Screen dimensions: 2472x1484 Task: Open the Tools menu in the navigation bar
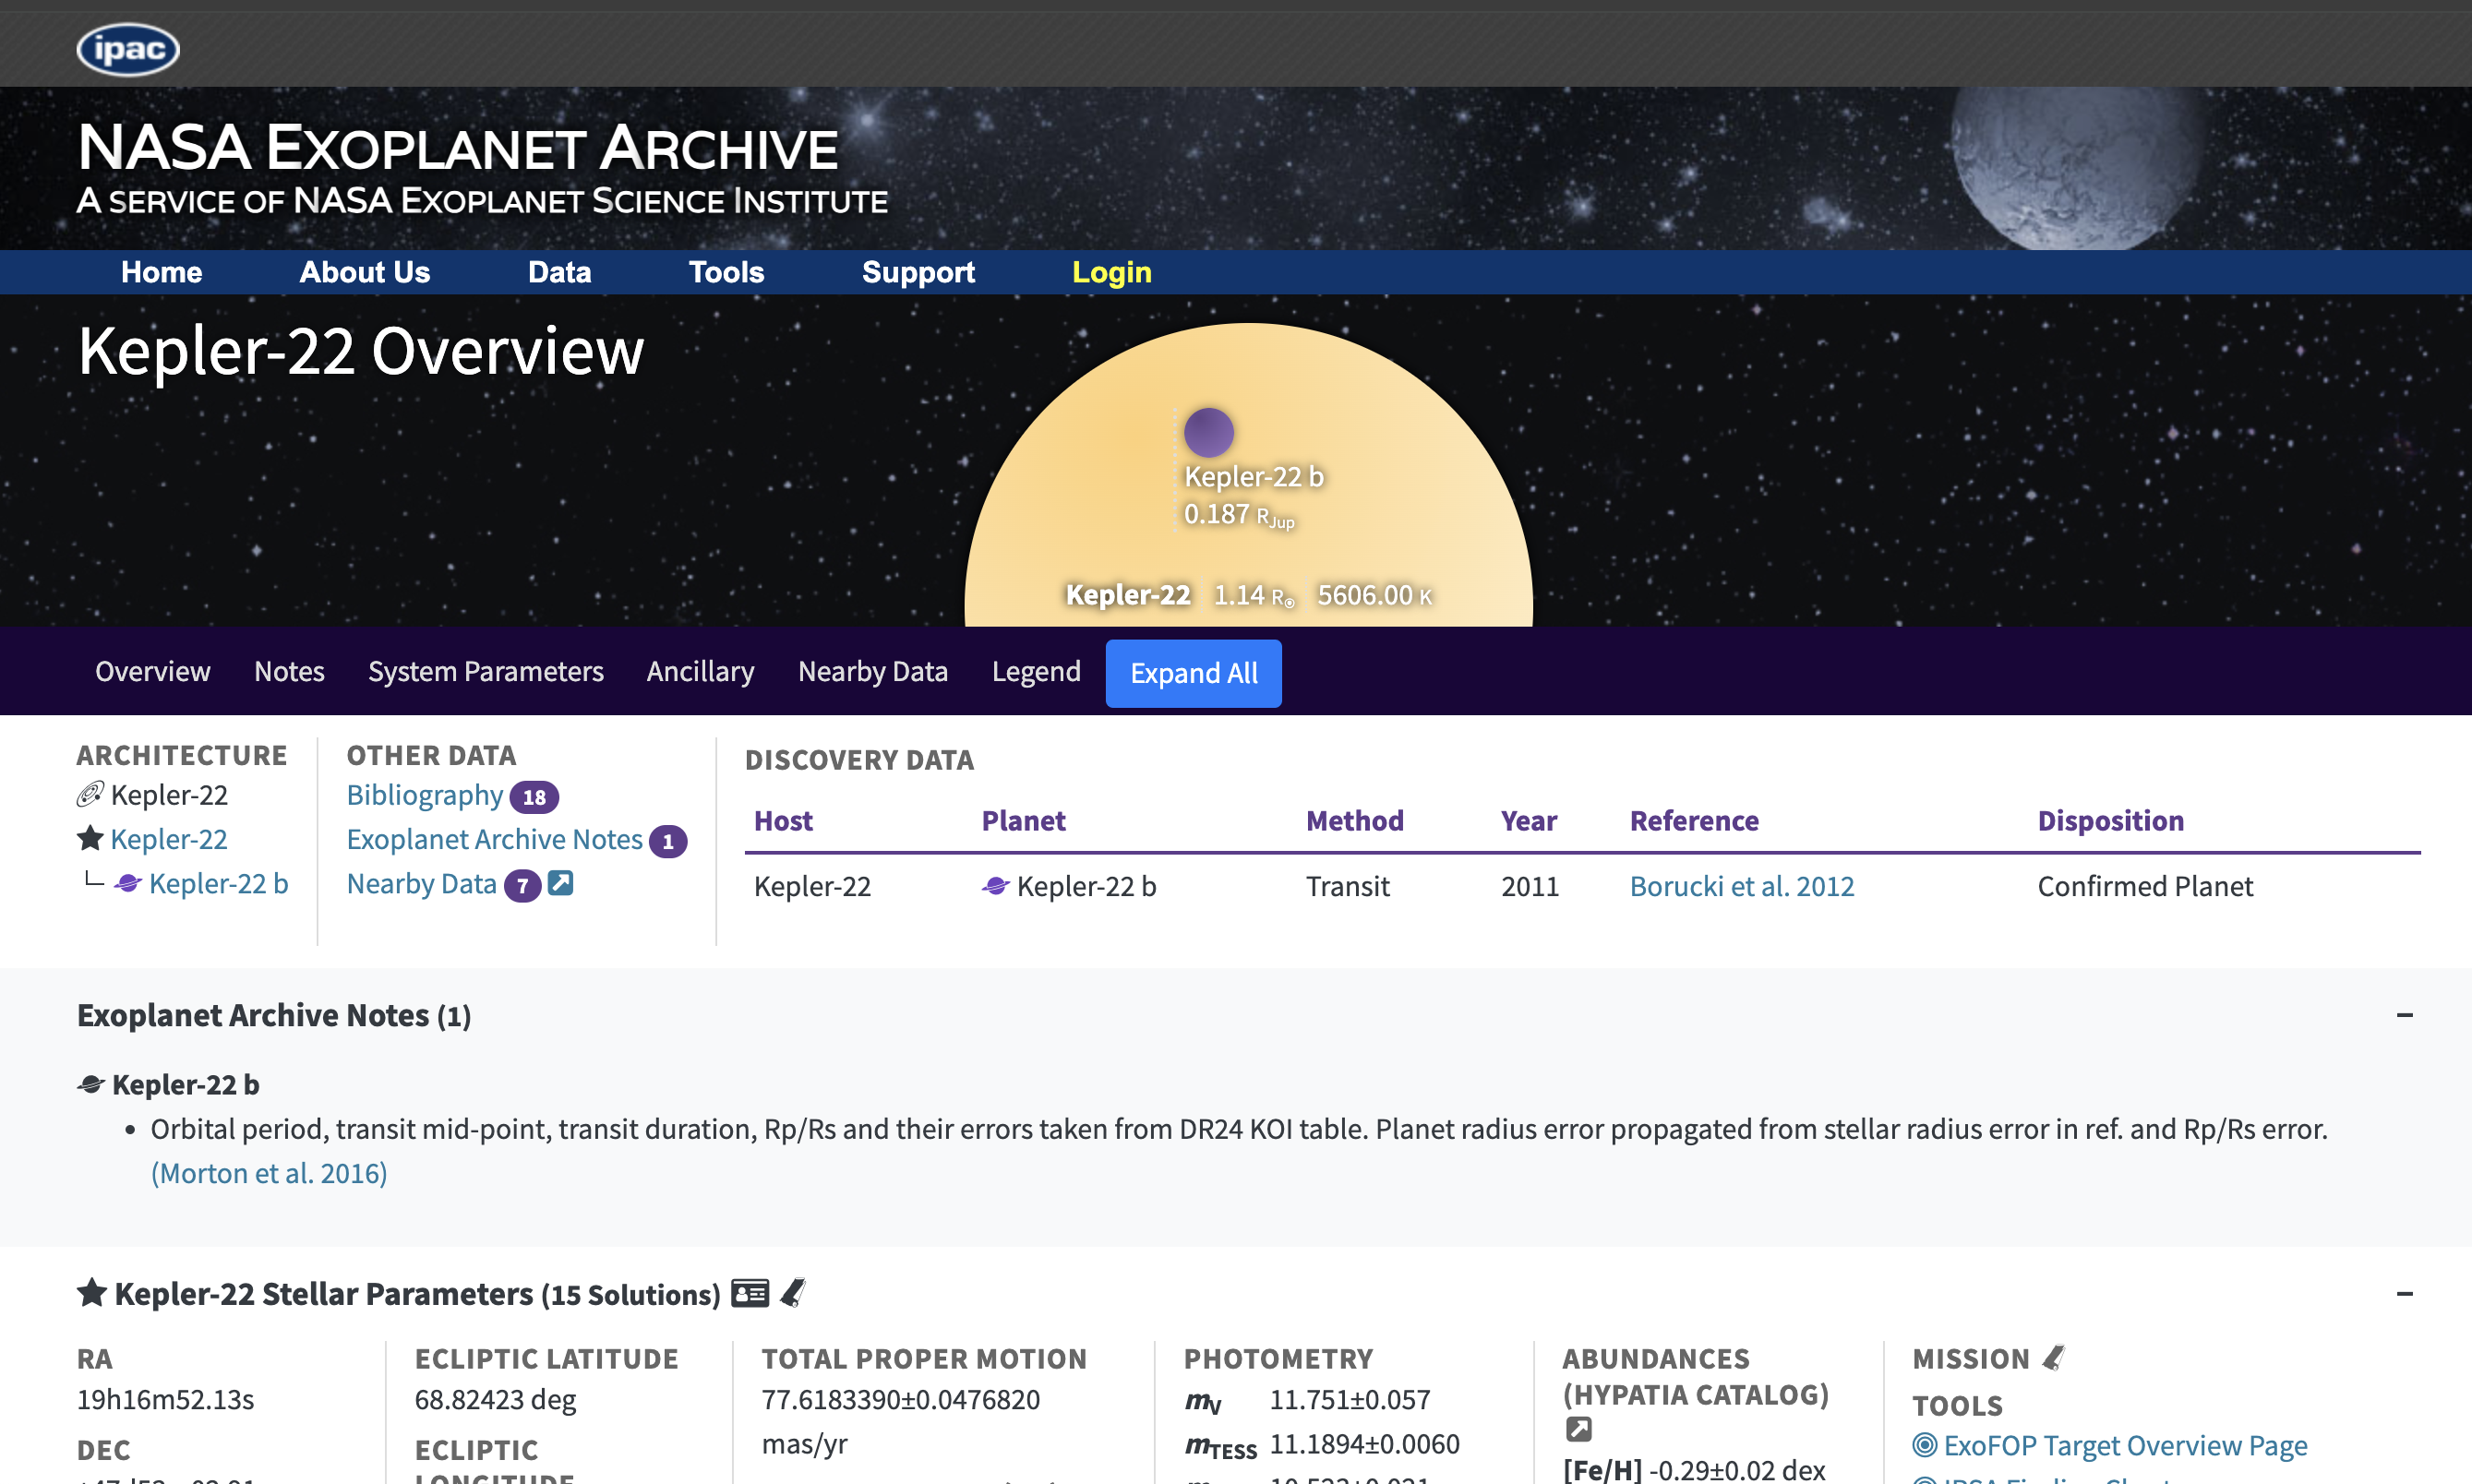tap(726, 272)
